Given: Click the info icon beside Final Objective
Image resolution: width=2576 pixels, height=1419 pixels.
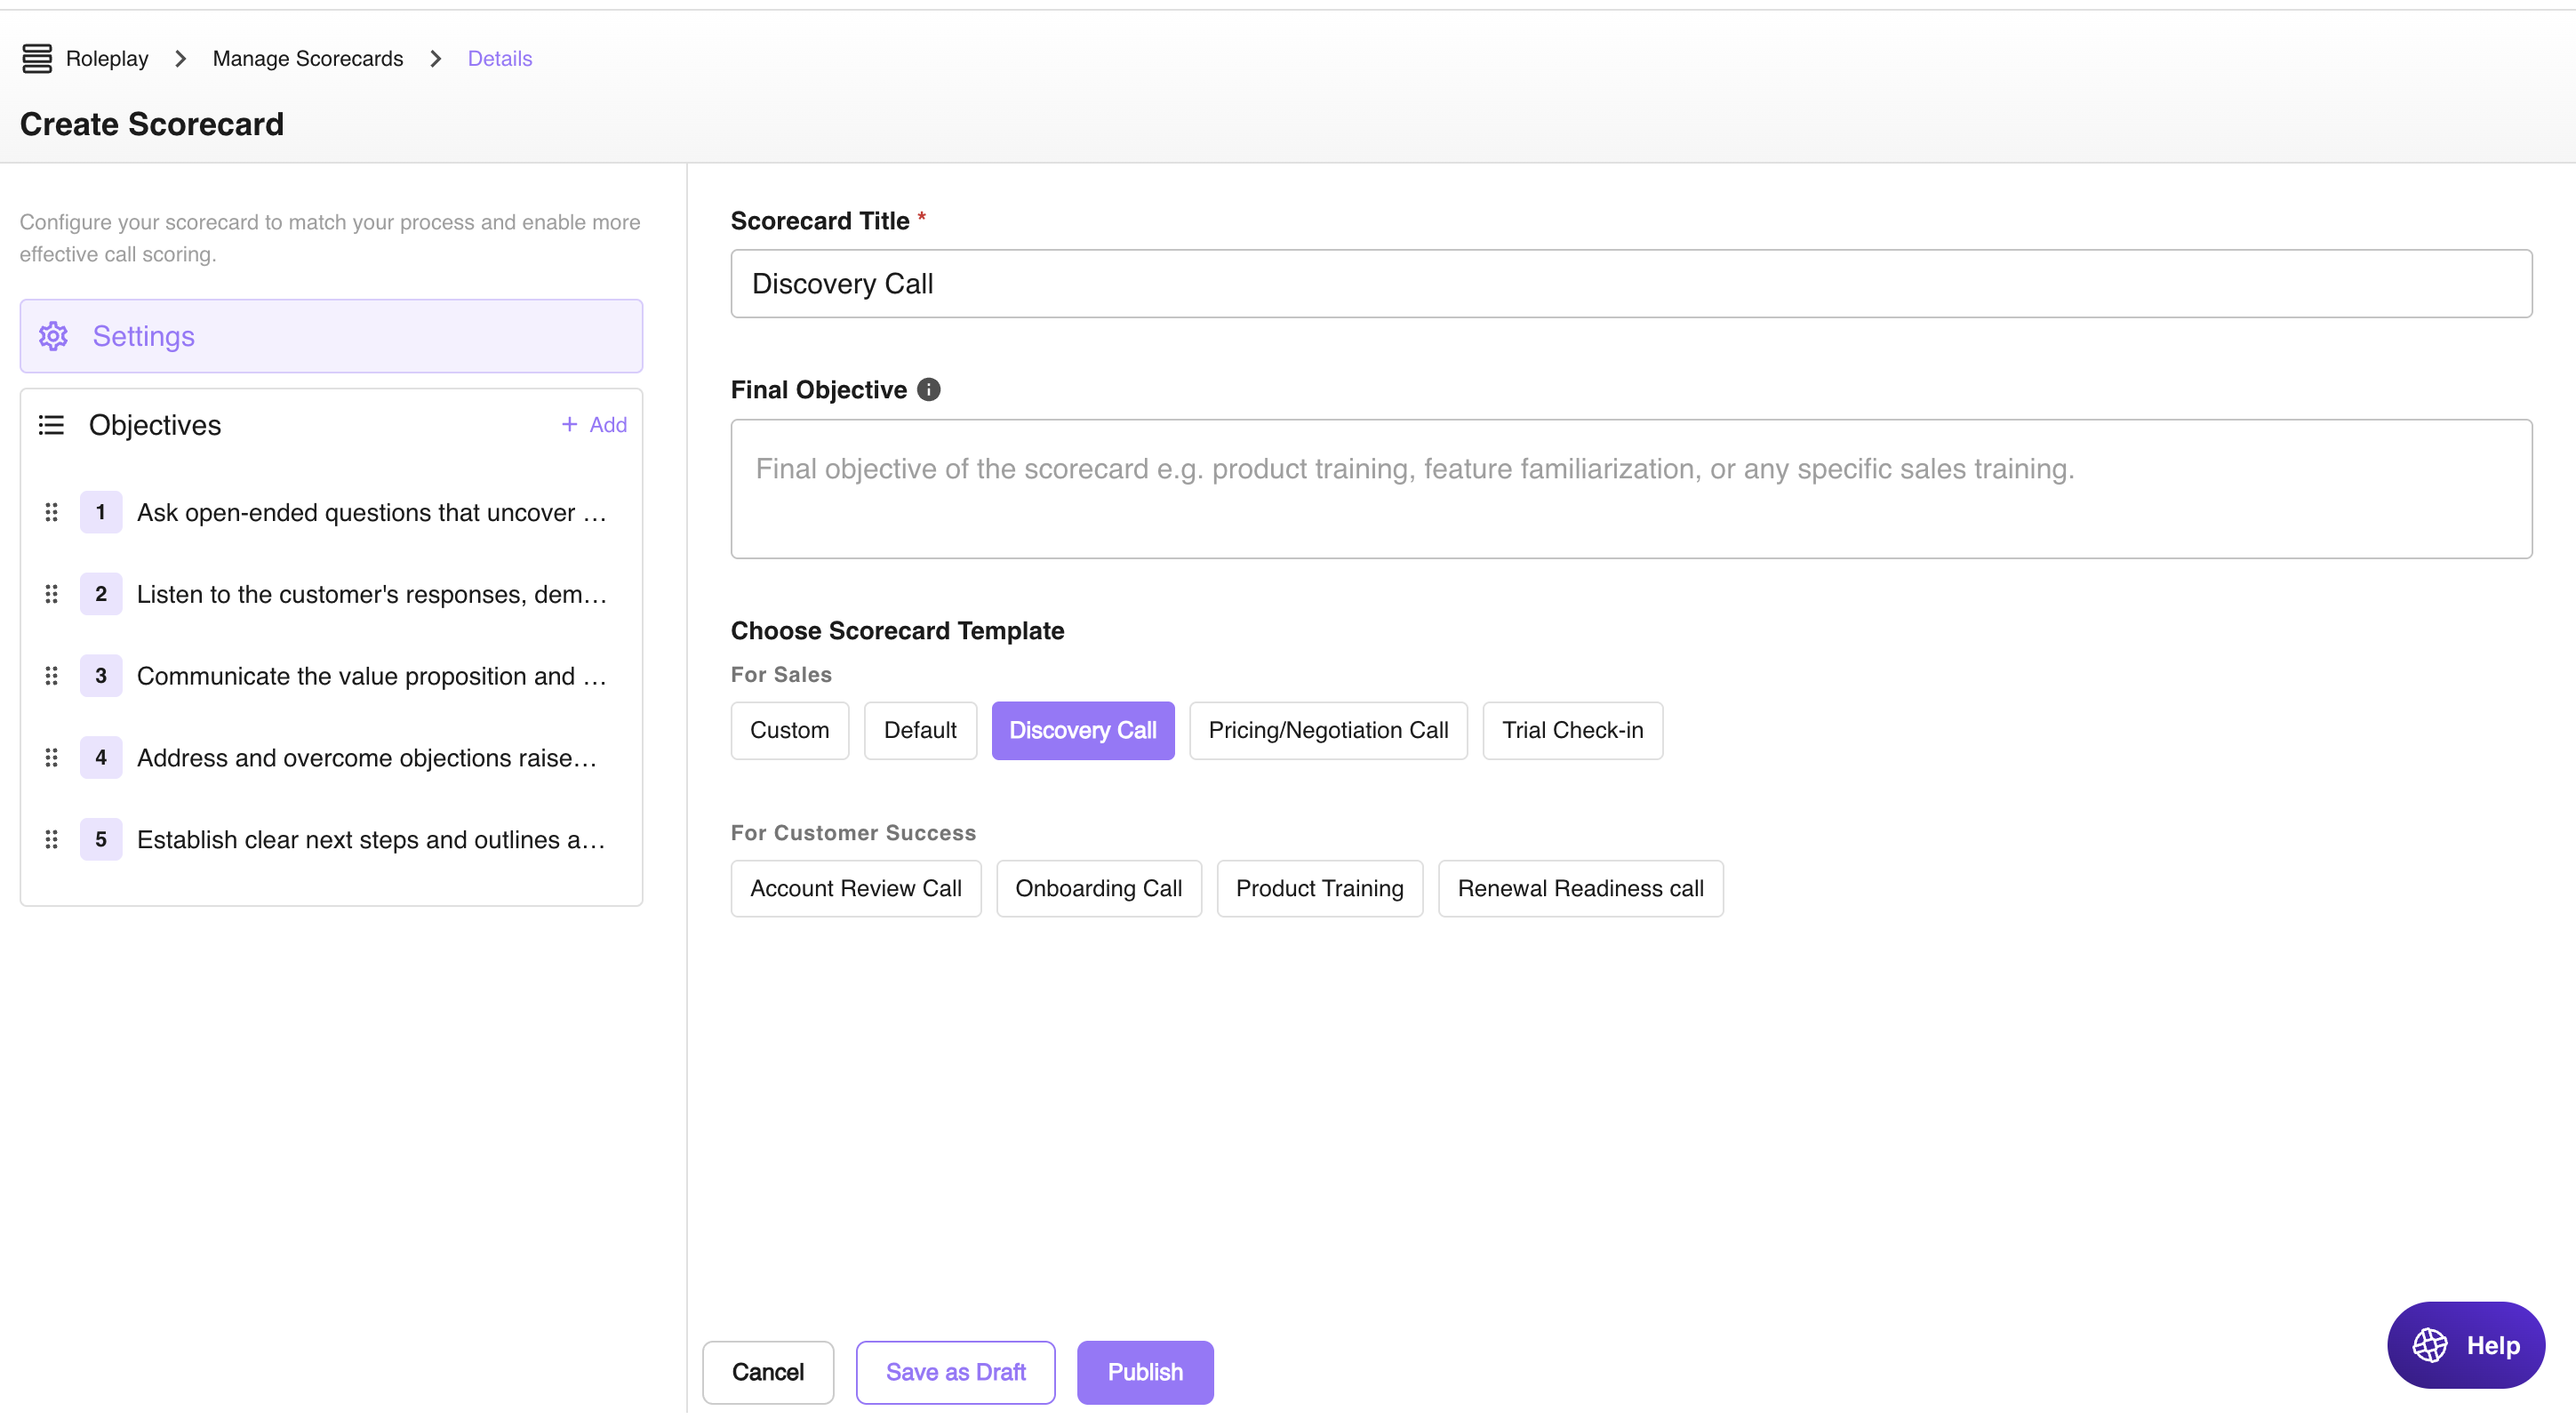Looking at the screenshot, I should coord(928,389).
